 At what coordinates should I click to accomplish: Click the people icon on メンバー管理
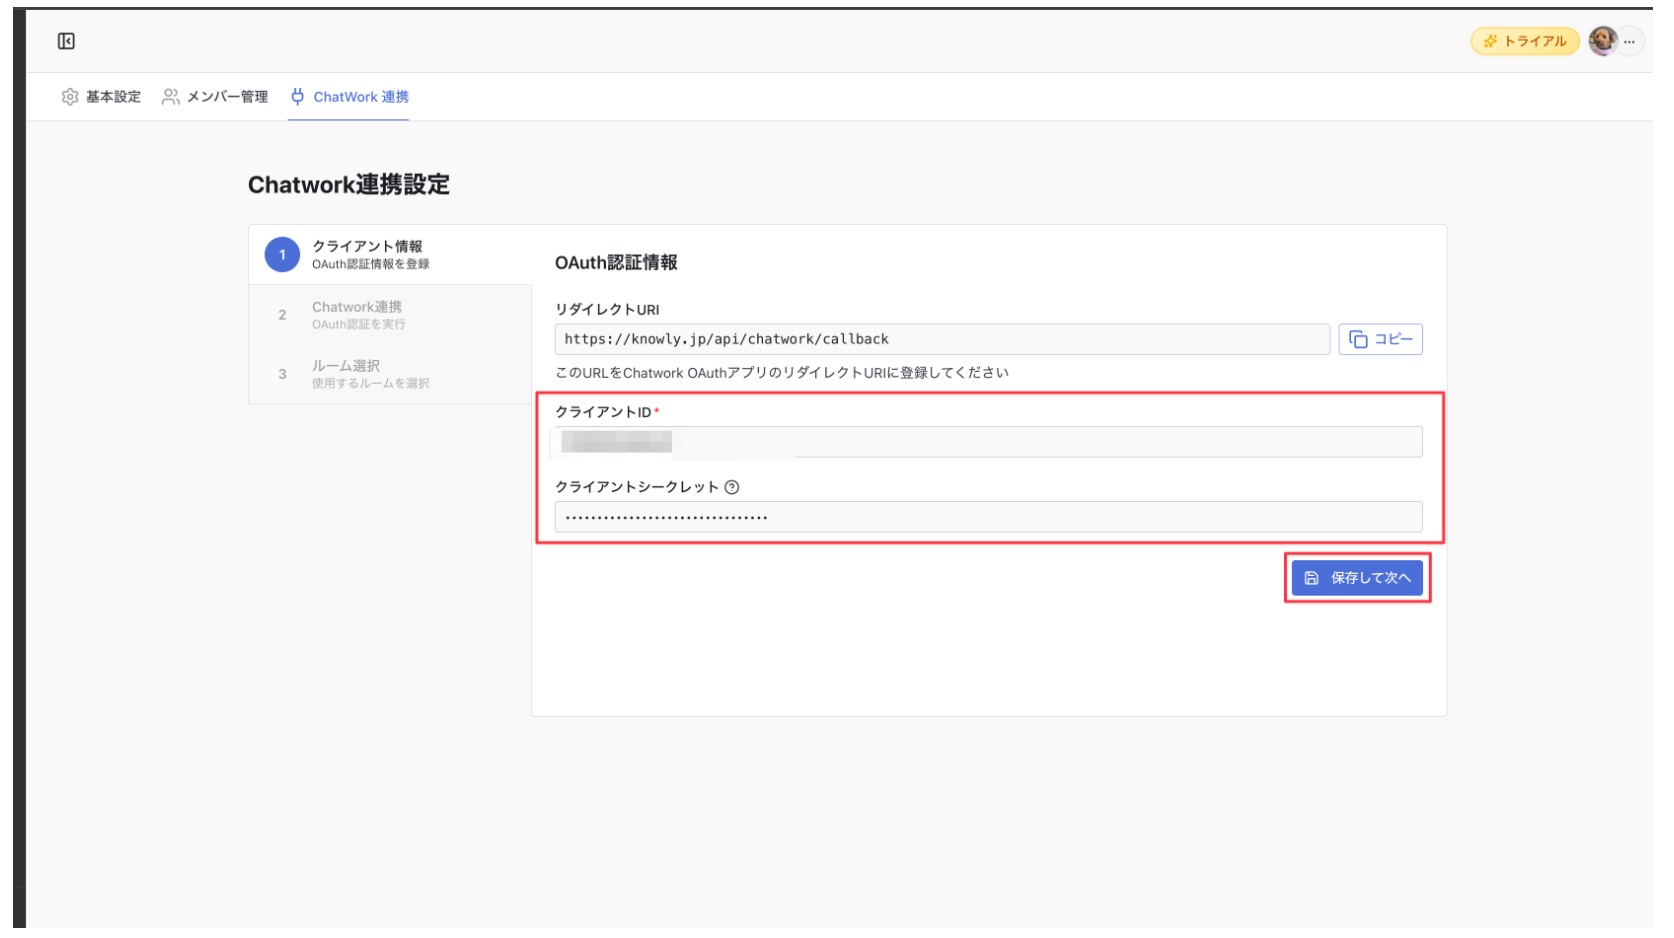click(x=170, y=97)
